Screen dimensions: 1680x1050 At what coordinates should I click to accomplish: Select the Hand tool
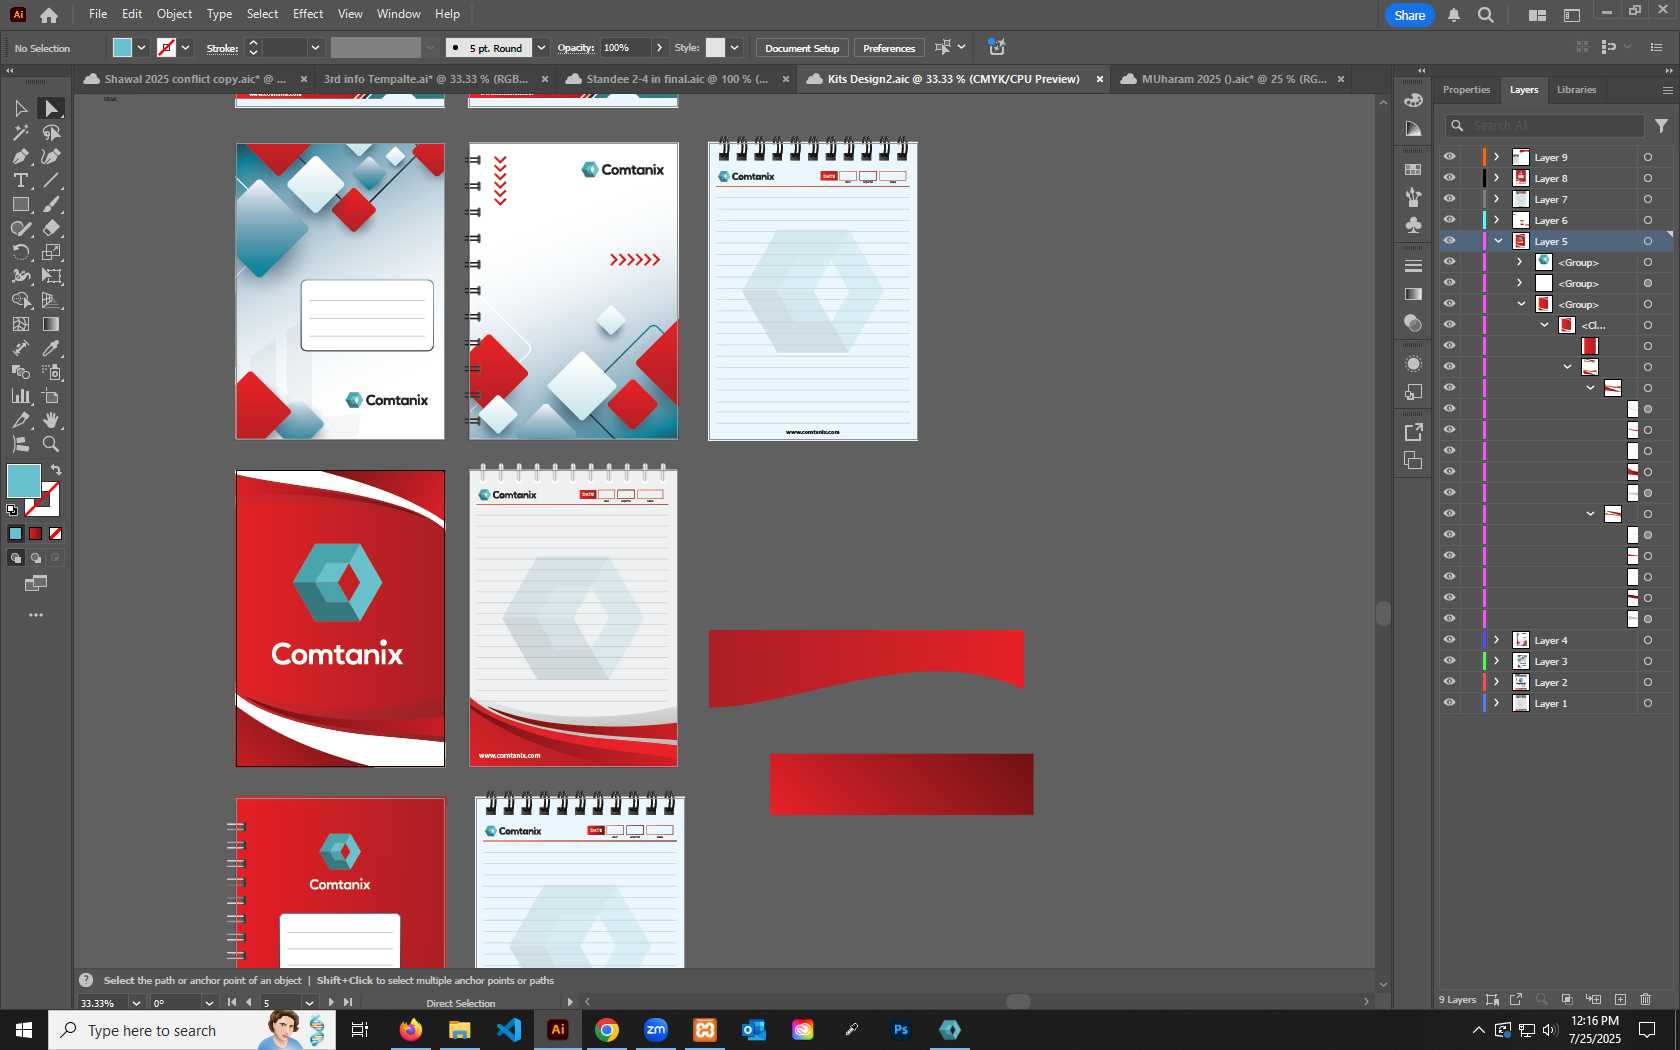pos(51,420)
